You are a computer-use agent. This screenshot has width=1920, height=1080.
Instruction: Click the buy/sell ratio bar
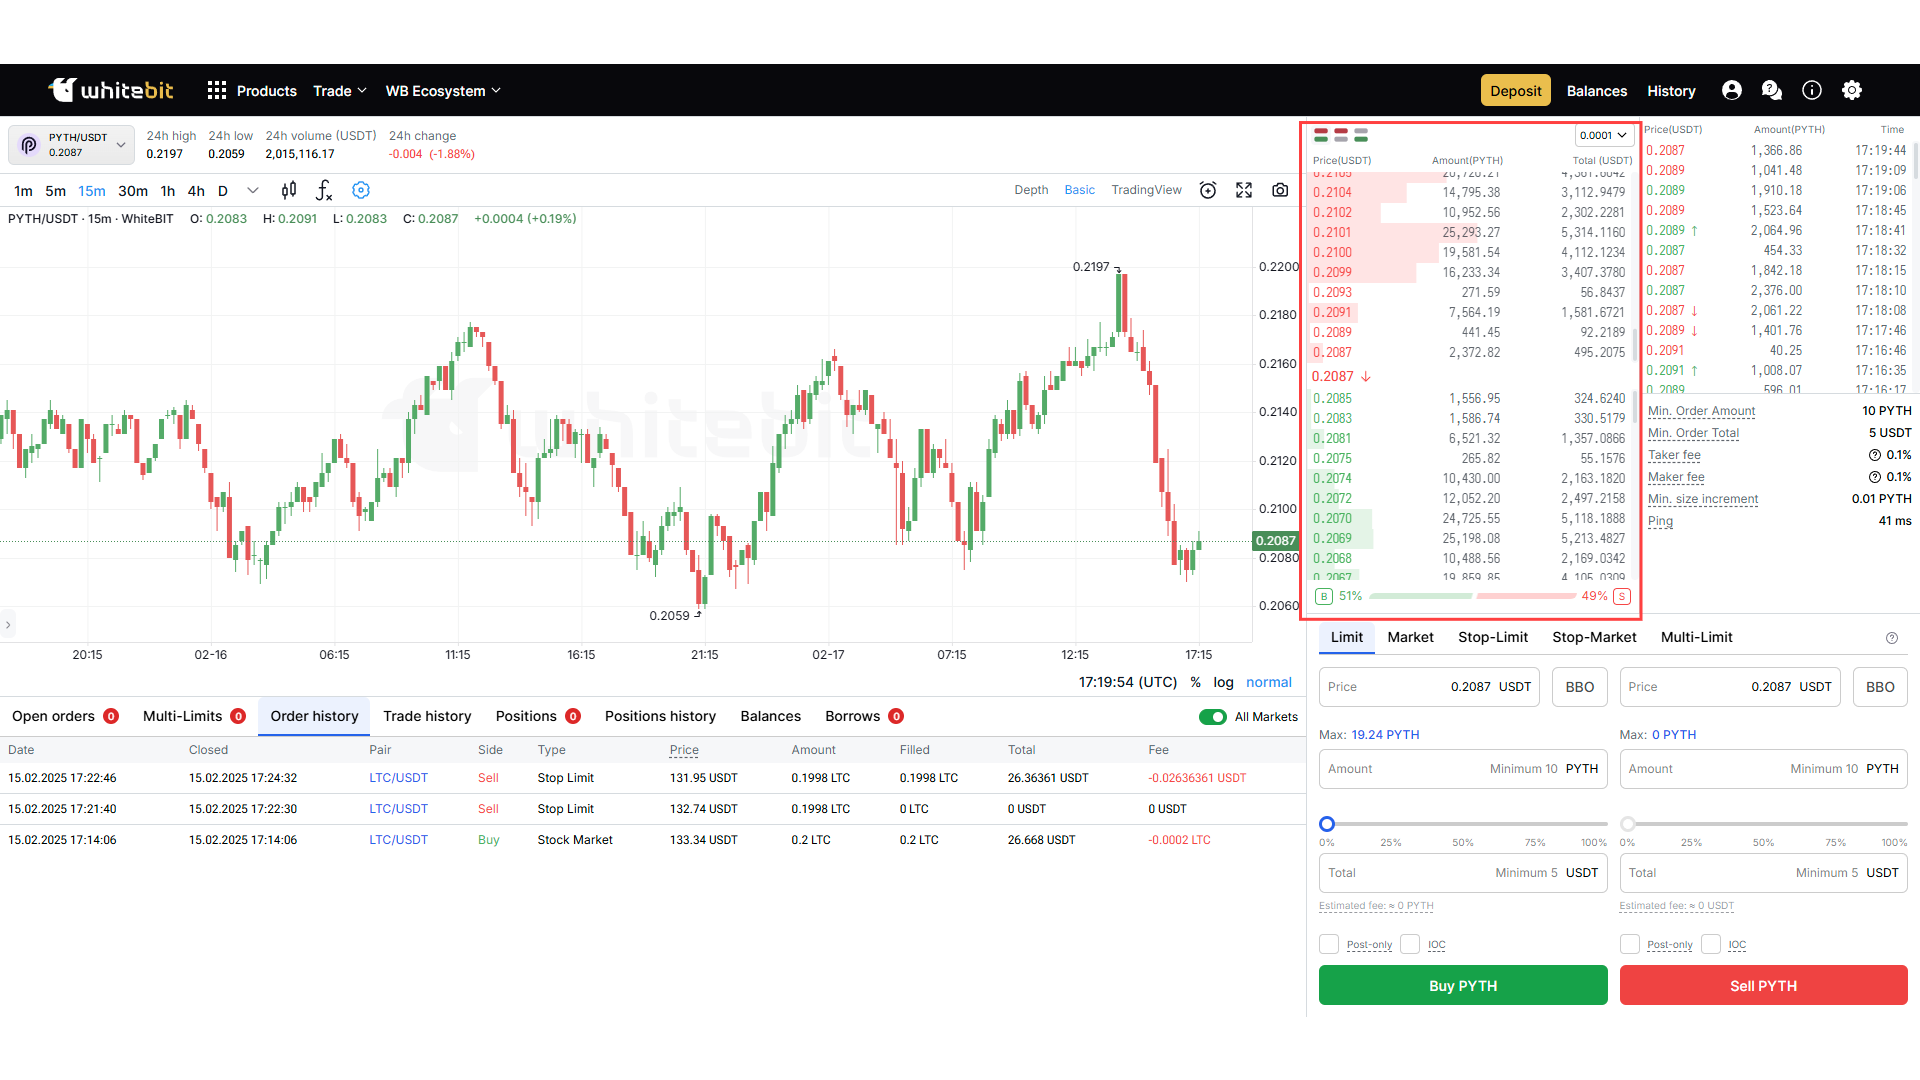point(1473,596)
